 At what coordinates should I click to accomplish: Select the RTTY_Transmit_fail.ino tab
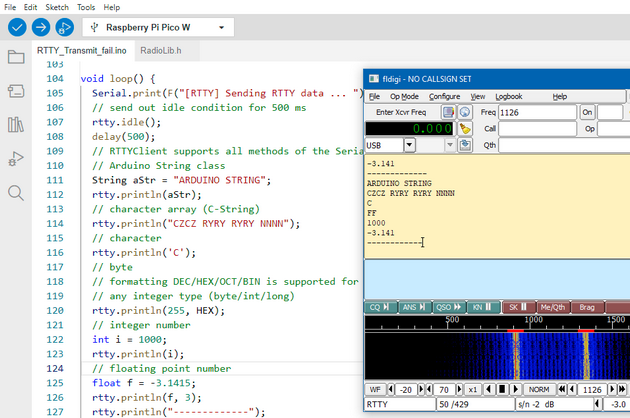click(82, 51)
